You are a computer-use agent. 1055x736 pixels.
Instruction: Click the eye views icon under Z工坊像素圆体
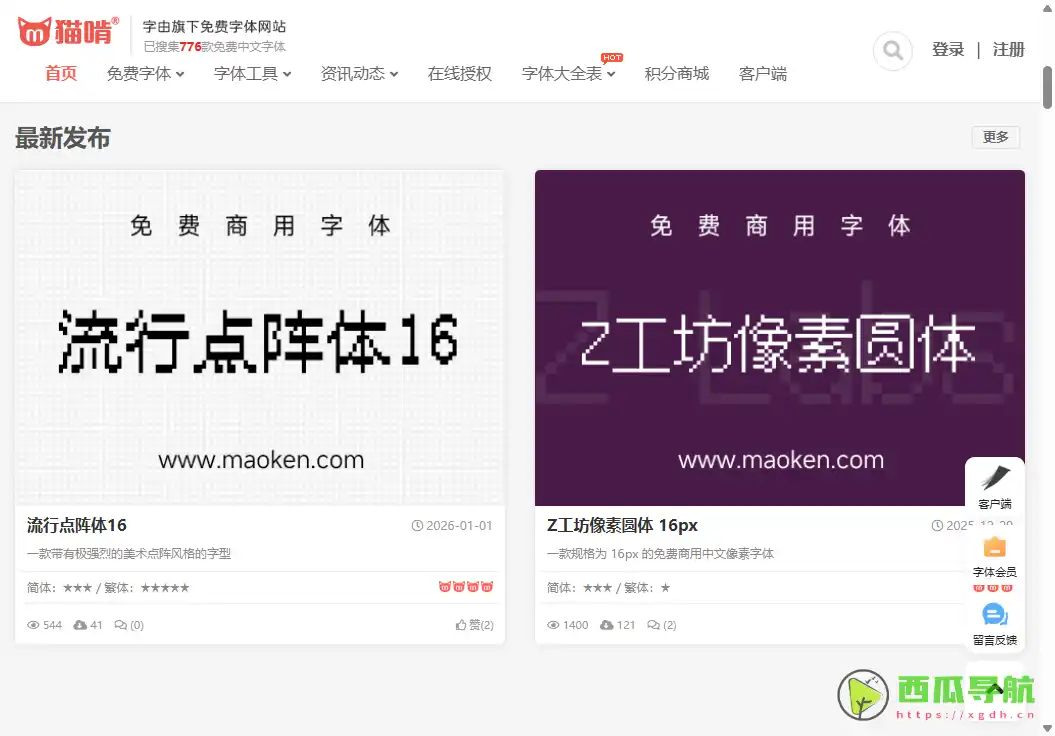[x=553, y=624]
